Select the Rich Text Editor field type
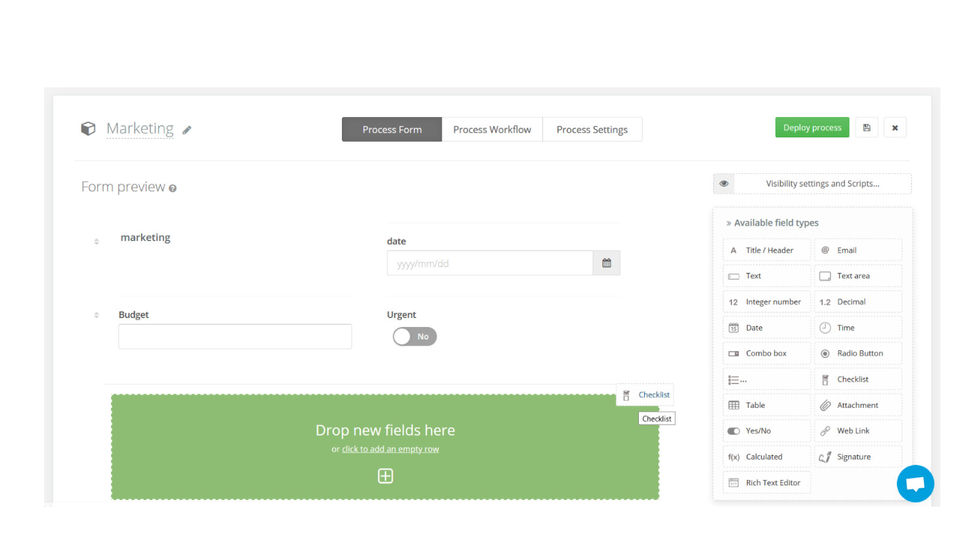This screenshot has height=540, width=960. pos(767,482)
